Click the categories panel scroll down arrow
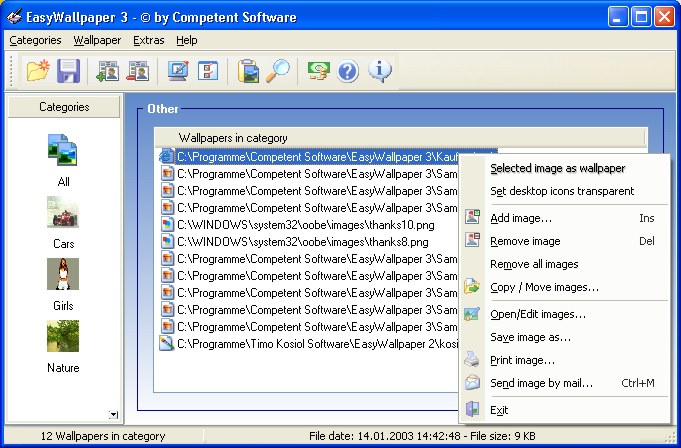This screenshot has width=681, height=448. (113, 415)
